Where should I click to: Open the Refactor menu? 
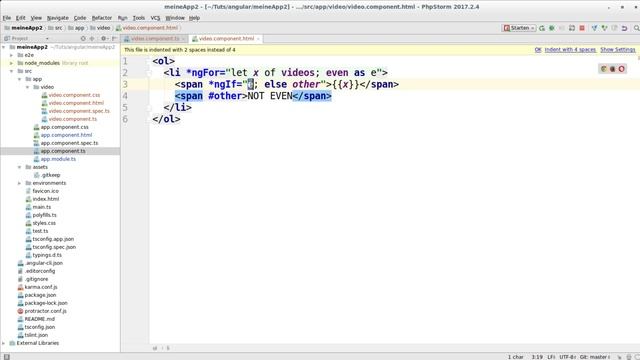102,18
